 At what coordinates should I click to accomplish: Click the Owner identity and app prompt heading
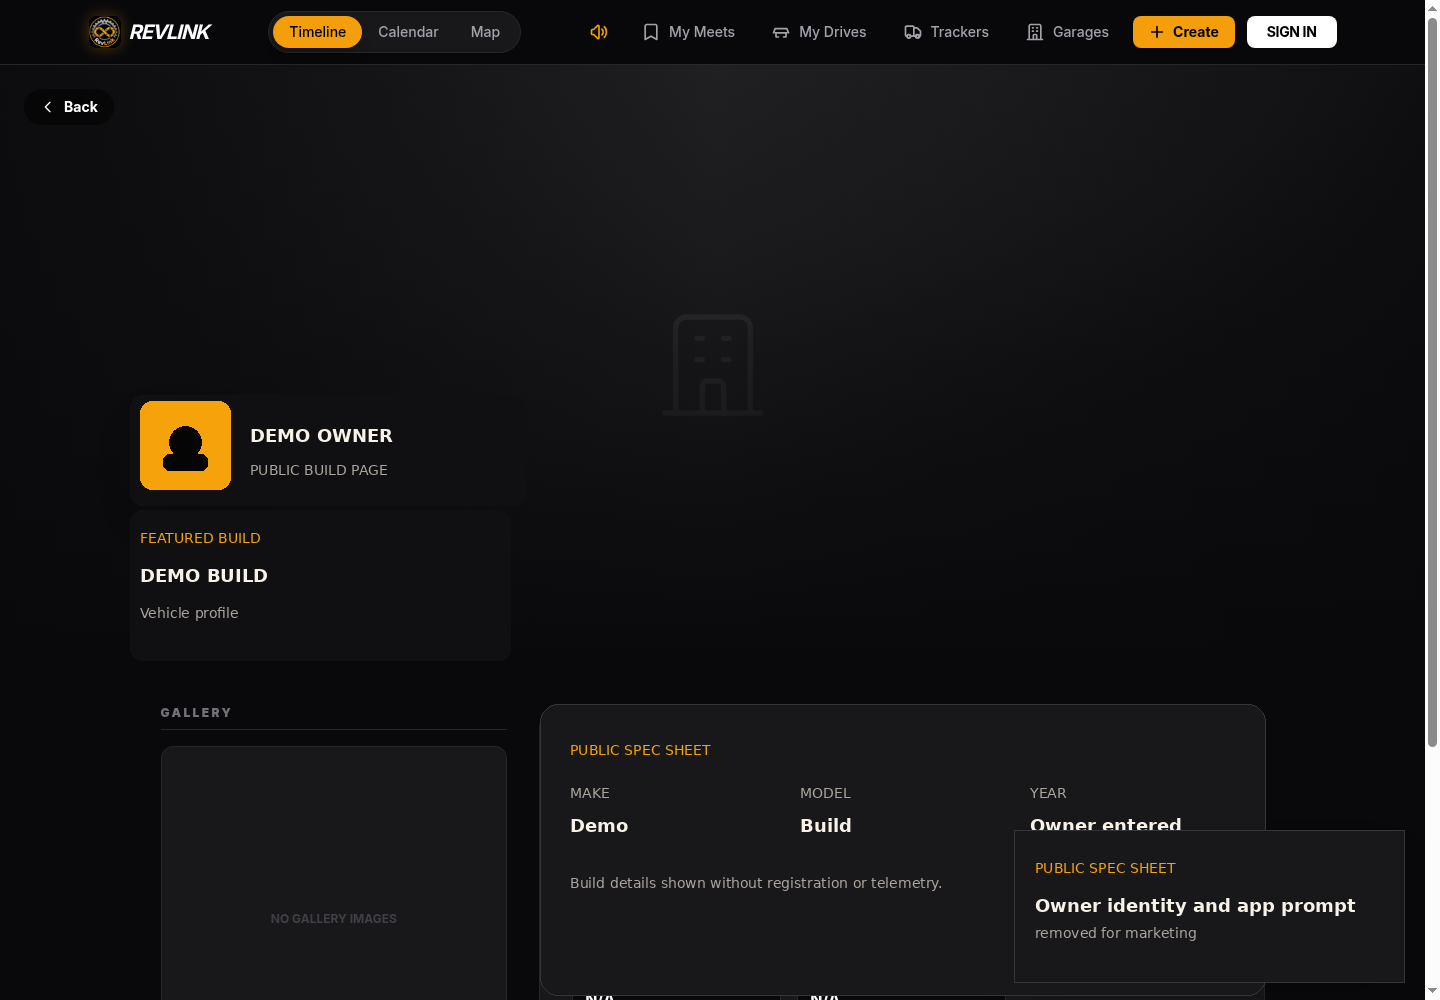point(1195,906)
